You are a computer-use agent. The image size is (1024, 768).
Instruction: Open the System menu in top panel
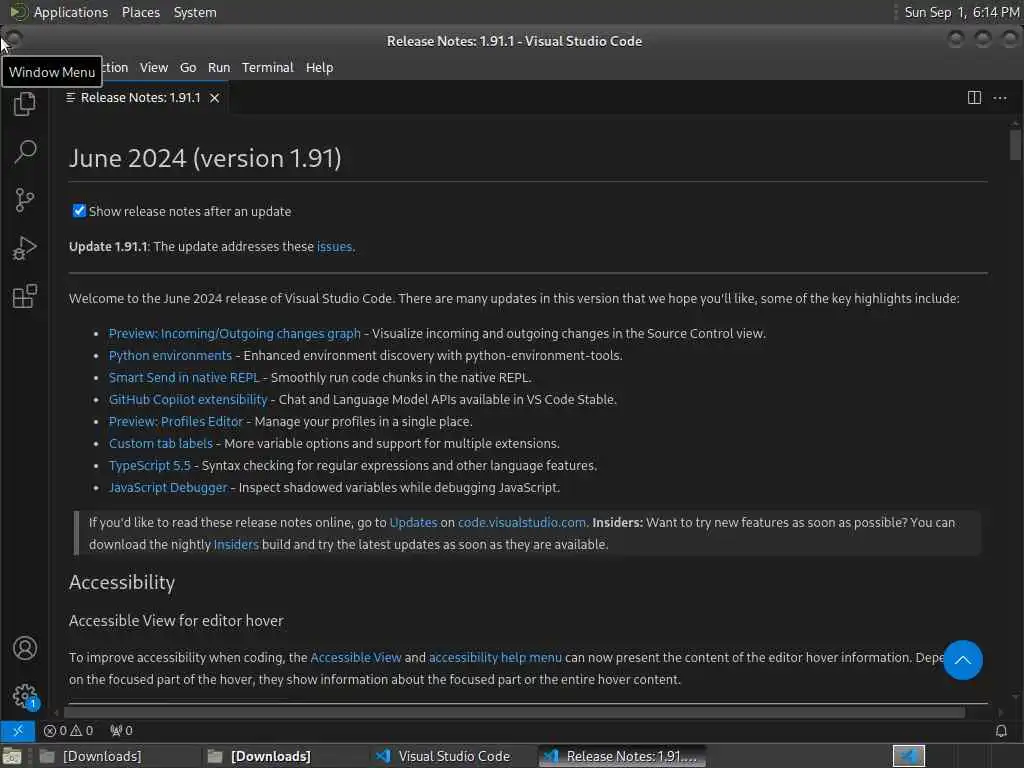195,12
